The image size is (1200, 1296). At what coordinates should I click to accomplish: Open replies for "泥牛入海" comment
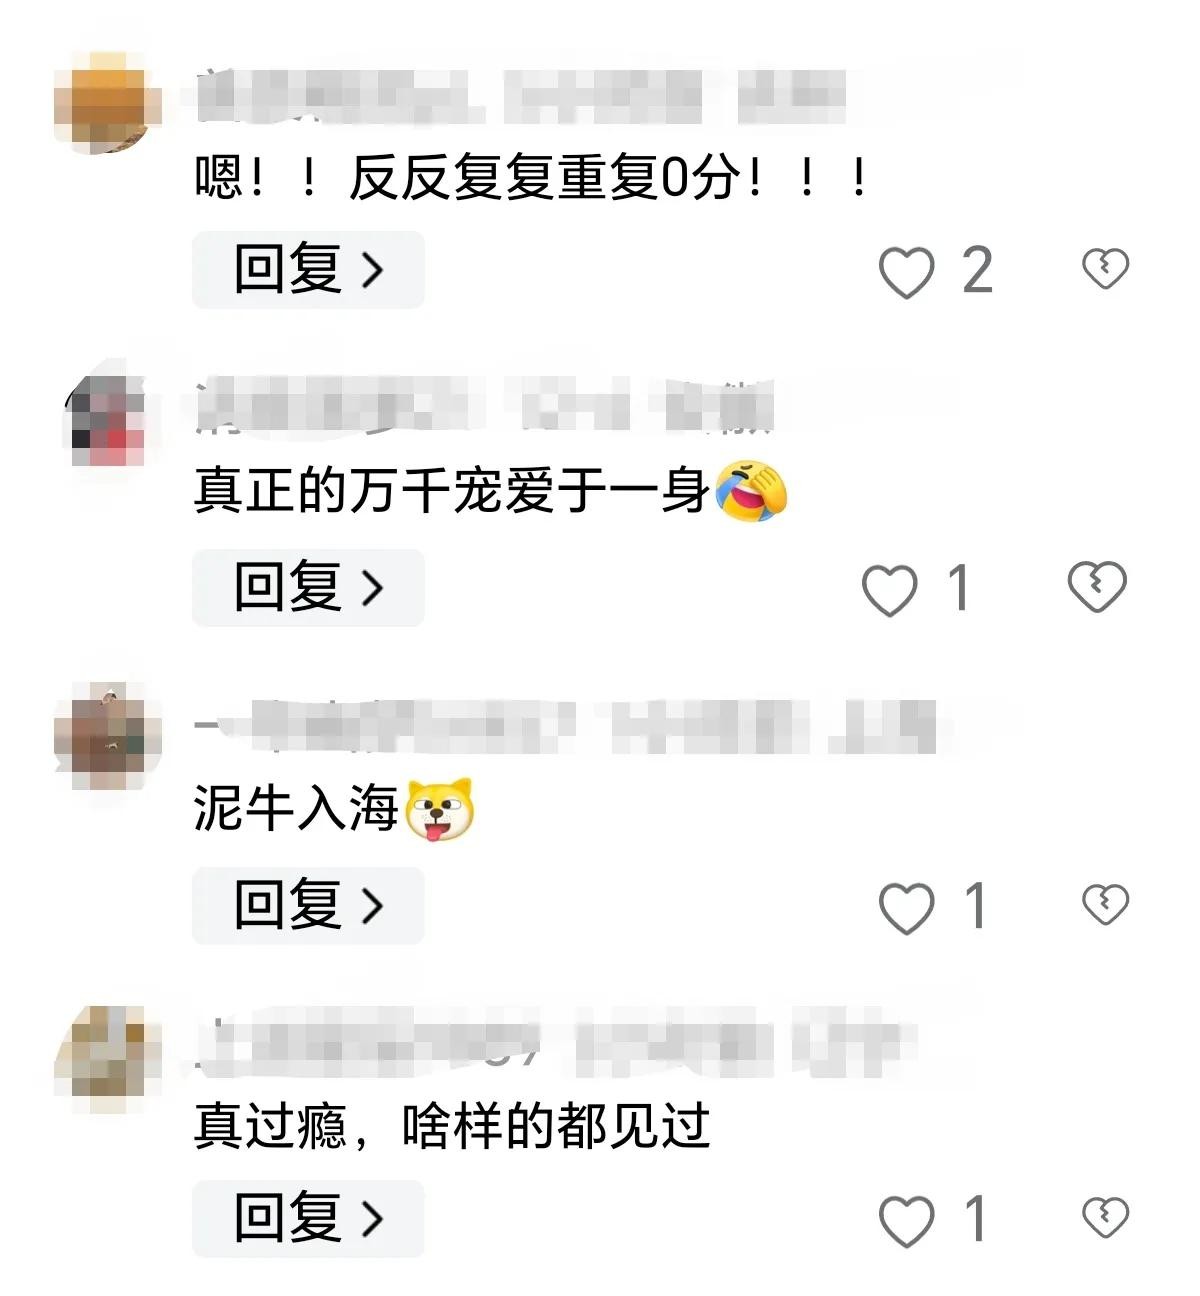click(x=308, y=906)
